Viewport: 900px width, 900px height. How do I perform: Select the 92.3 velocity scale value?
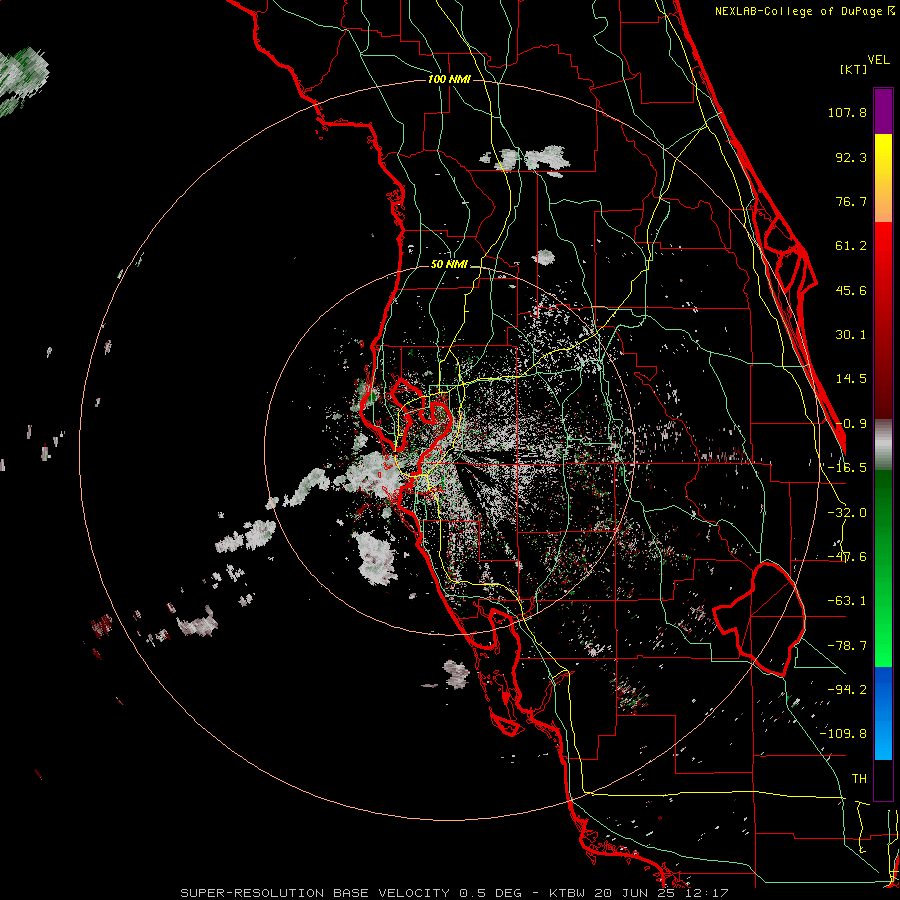(x=851, y=157)
